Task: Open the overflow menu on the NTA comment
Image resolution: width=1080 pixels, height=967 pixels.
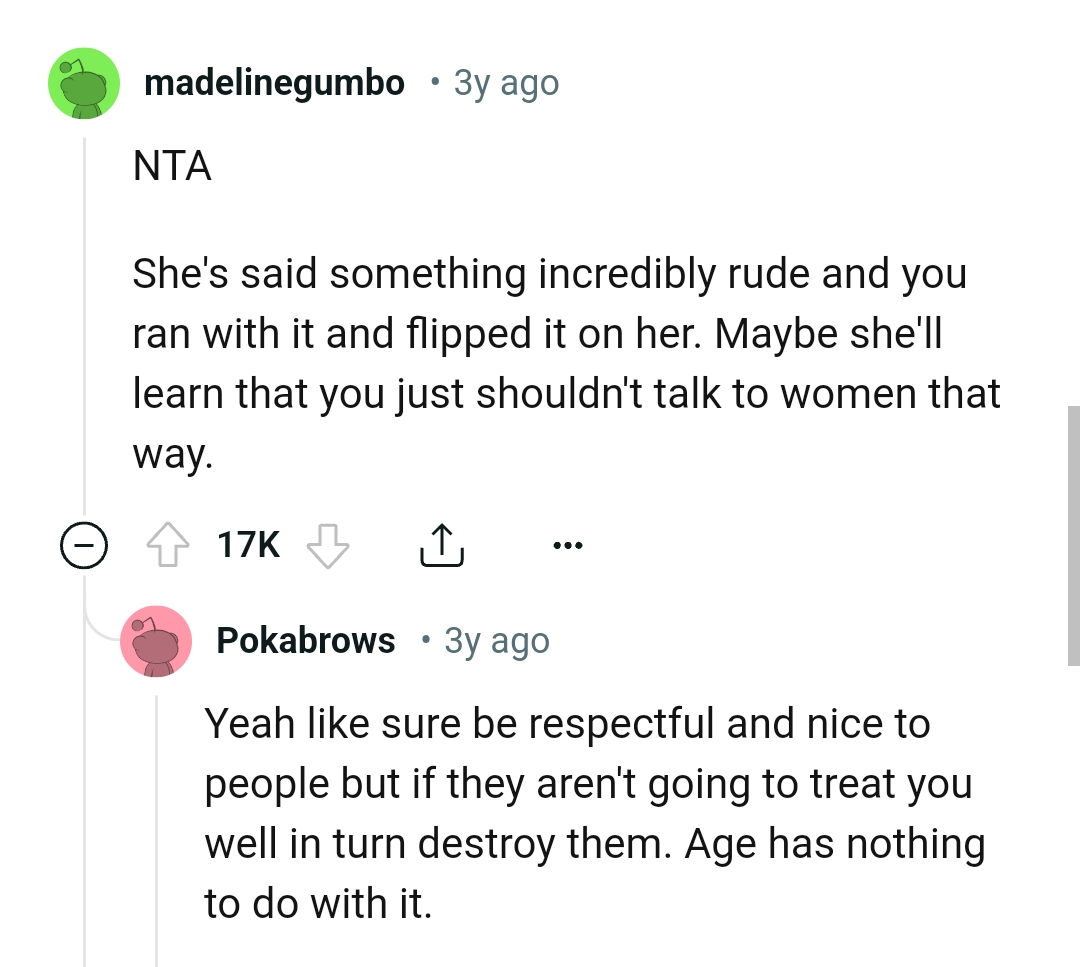Action: 568,544
